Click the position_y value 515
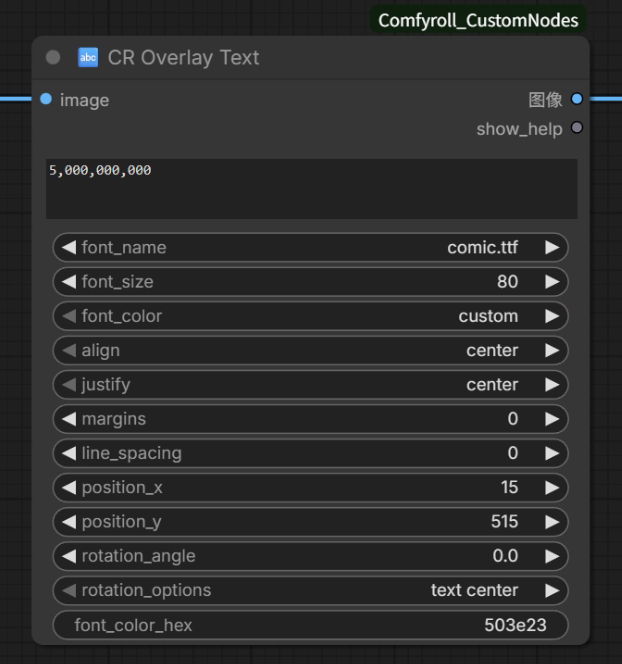The width and height of the screenshot is (622, 664). (504, 522)
